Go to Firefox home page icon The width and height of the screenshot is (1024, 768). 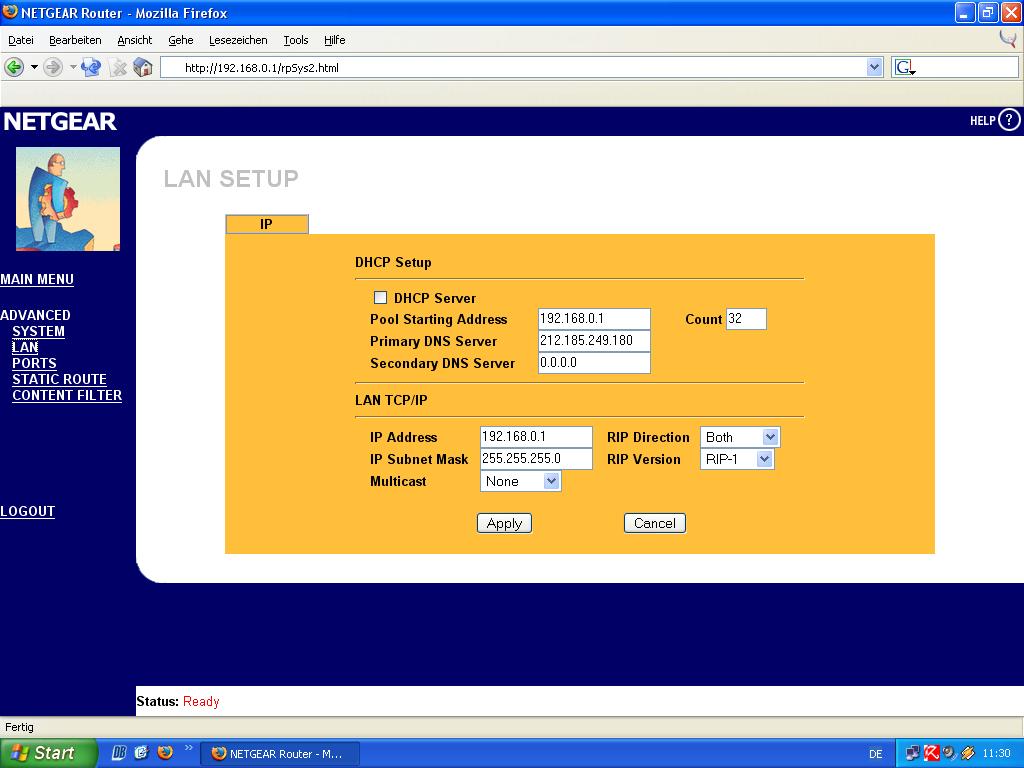pos(143,67)
